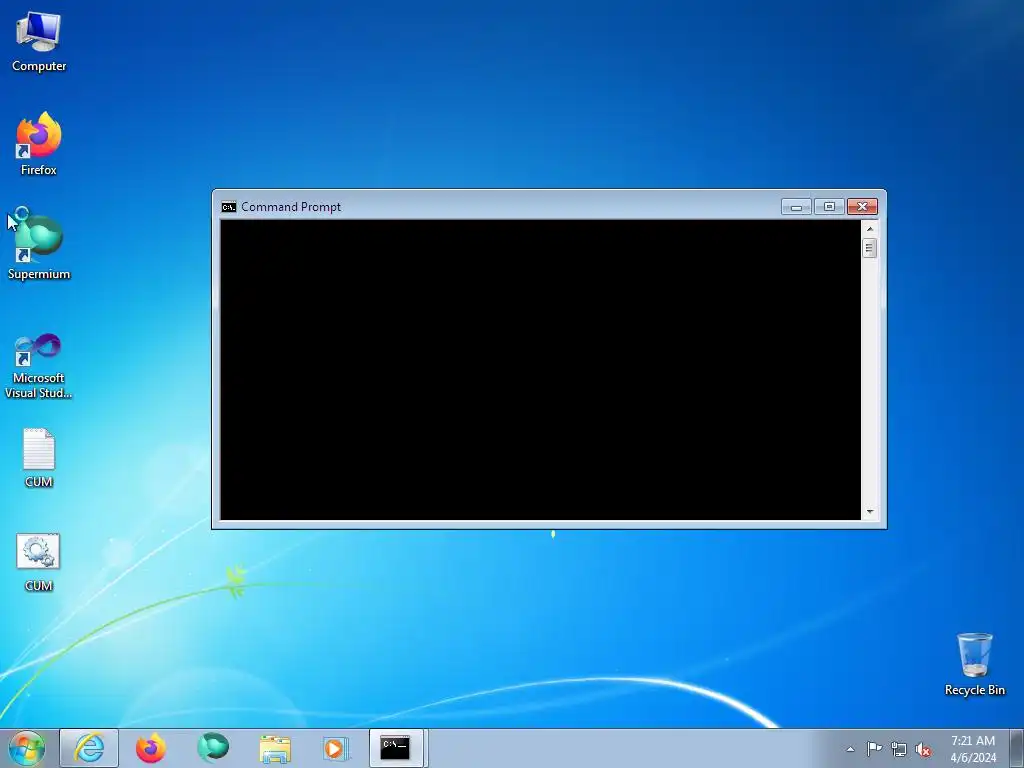Select the Supermium desktop shortcut
The height and width of the screenshot is (768, 1024).
pos(39,246)
